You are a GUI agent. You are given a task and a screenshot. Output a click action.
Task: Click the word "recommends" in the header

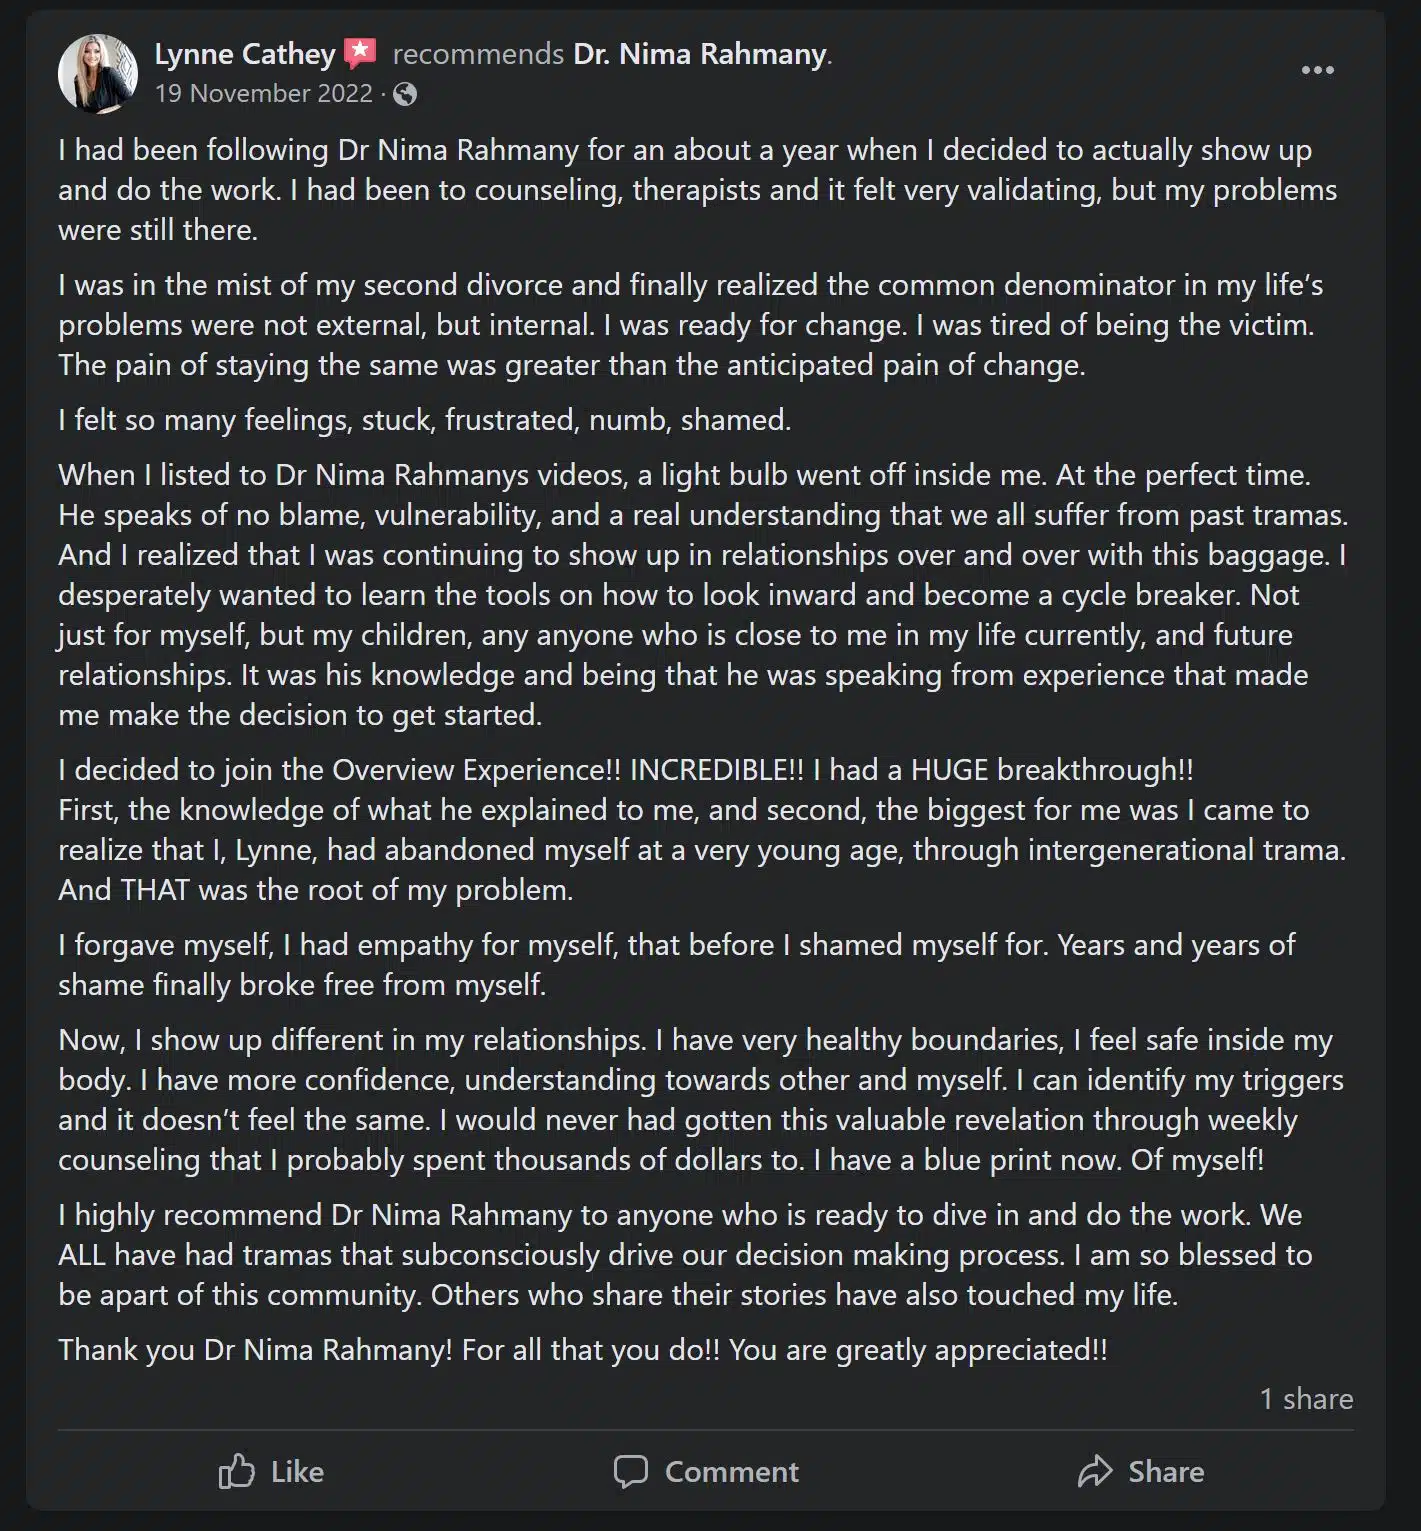click(x=478, y=54)
